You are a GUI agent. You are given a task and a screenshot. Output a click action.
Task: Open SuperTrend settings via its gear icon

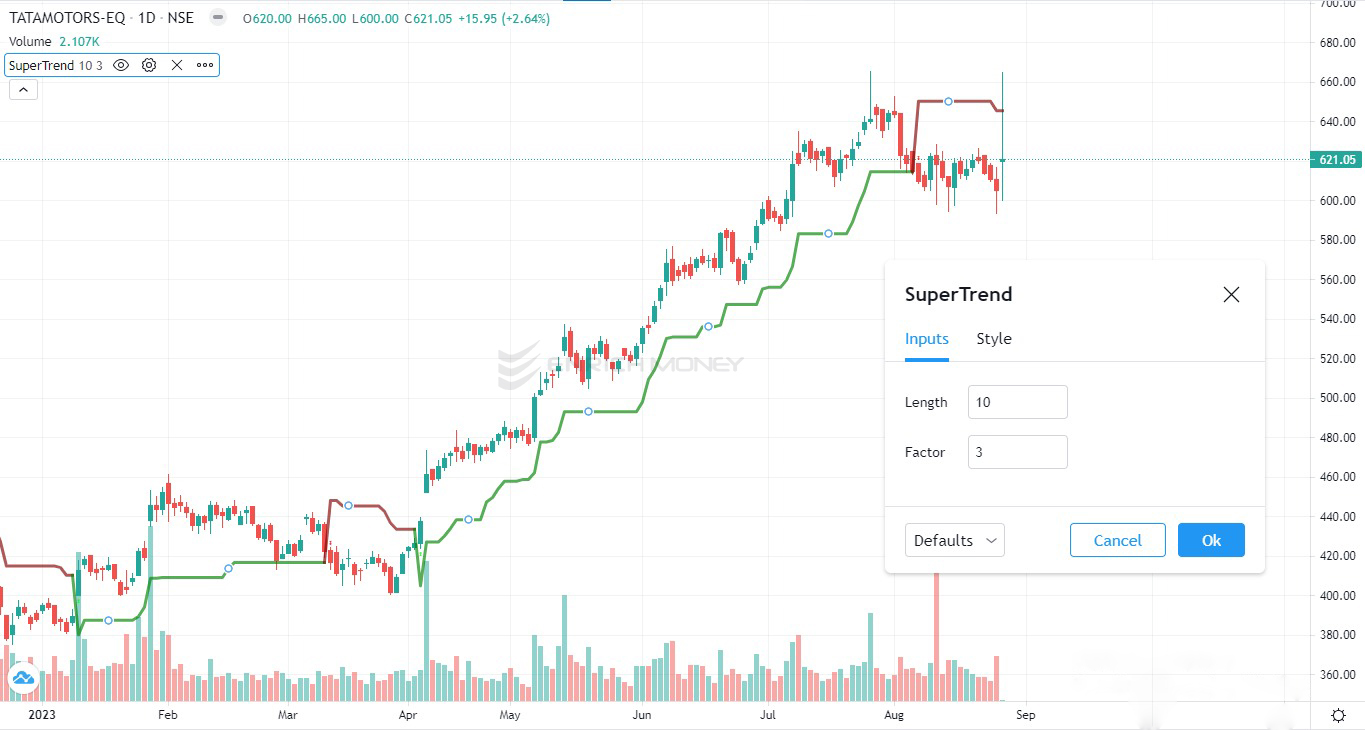pos(148,65)
